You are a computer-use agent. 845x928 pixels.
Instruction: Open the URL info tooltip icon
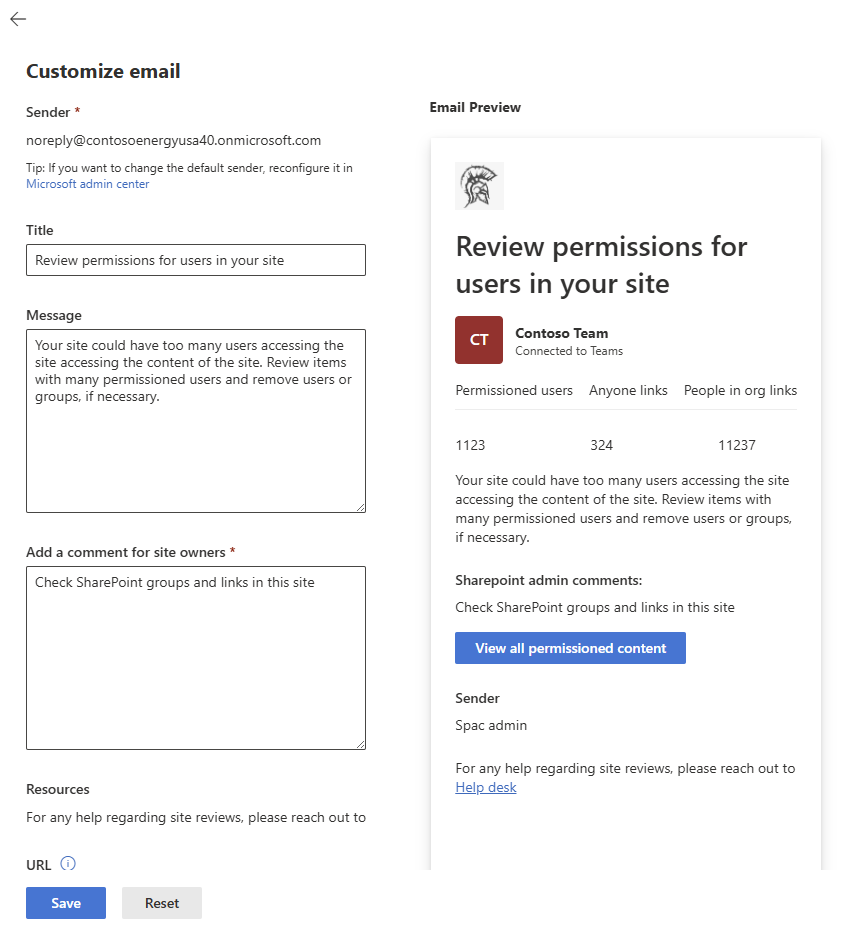click(69, 864)
